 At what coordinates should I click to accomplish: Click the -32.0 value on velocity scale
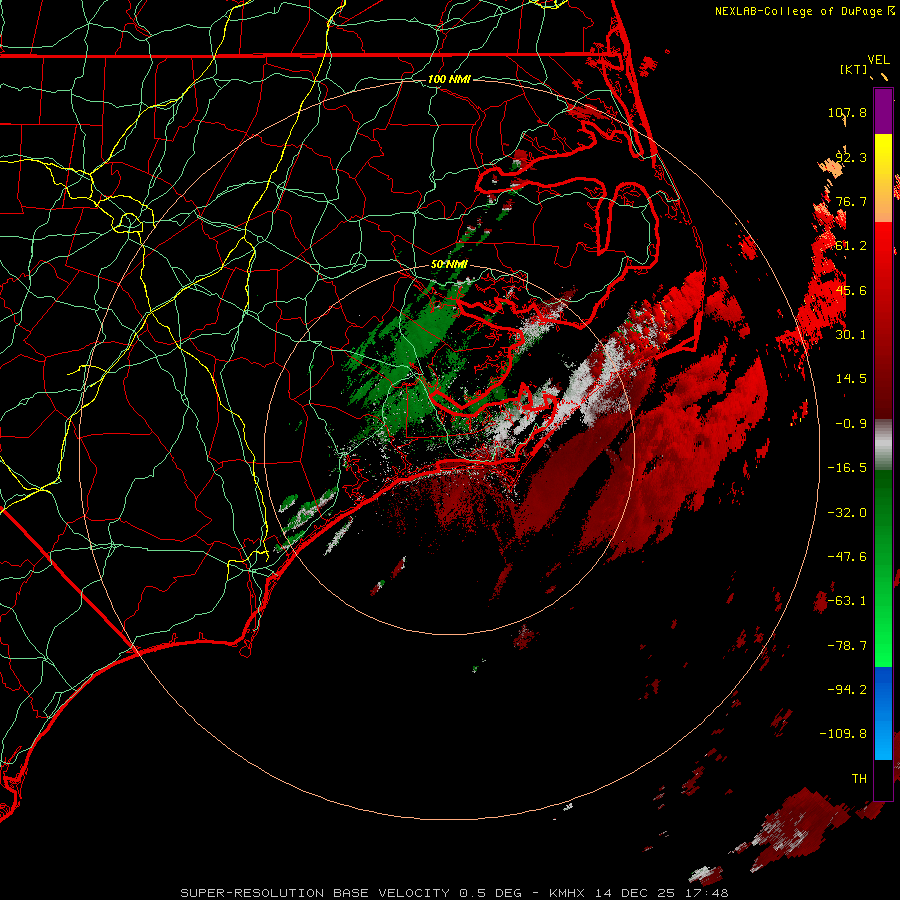click(847, 512)
